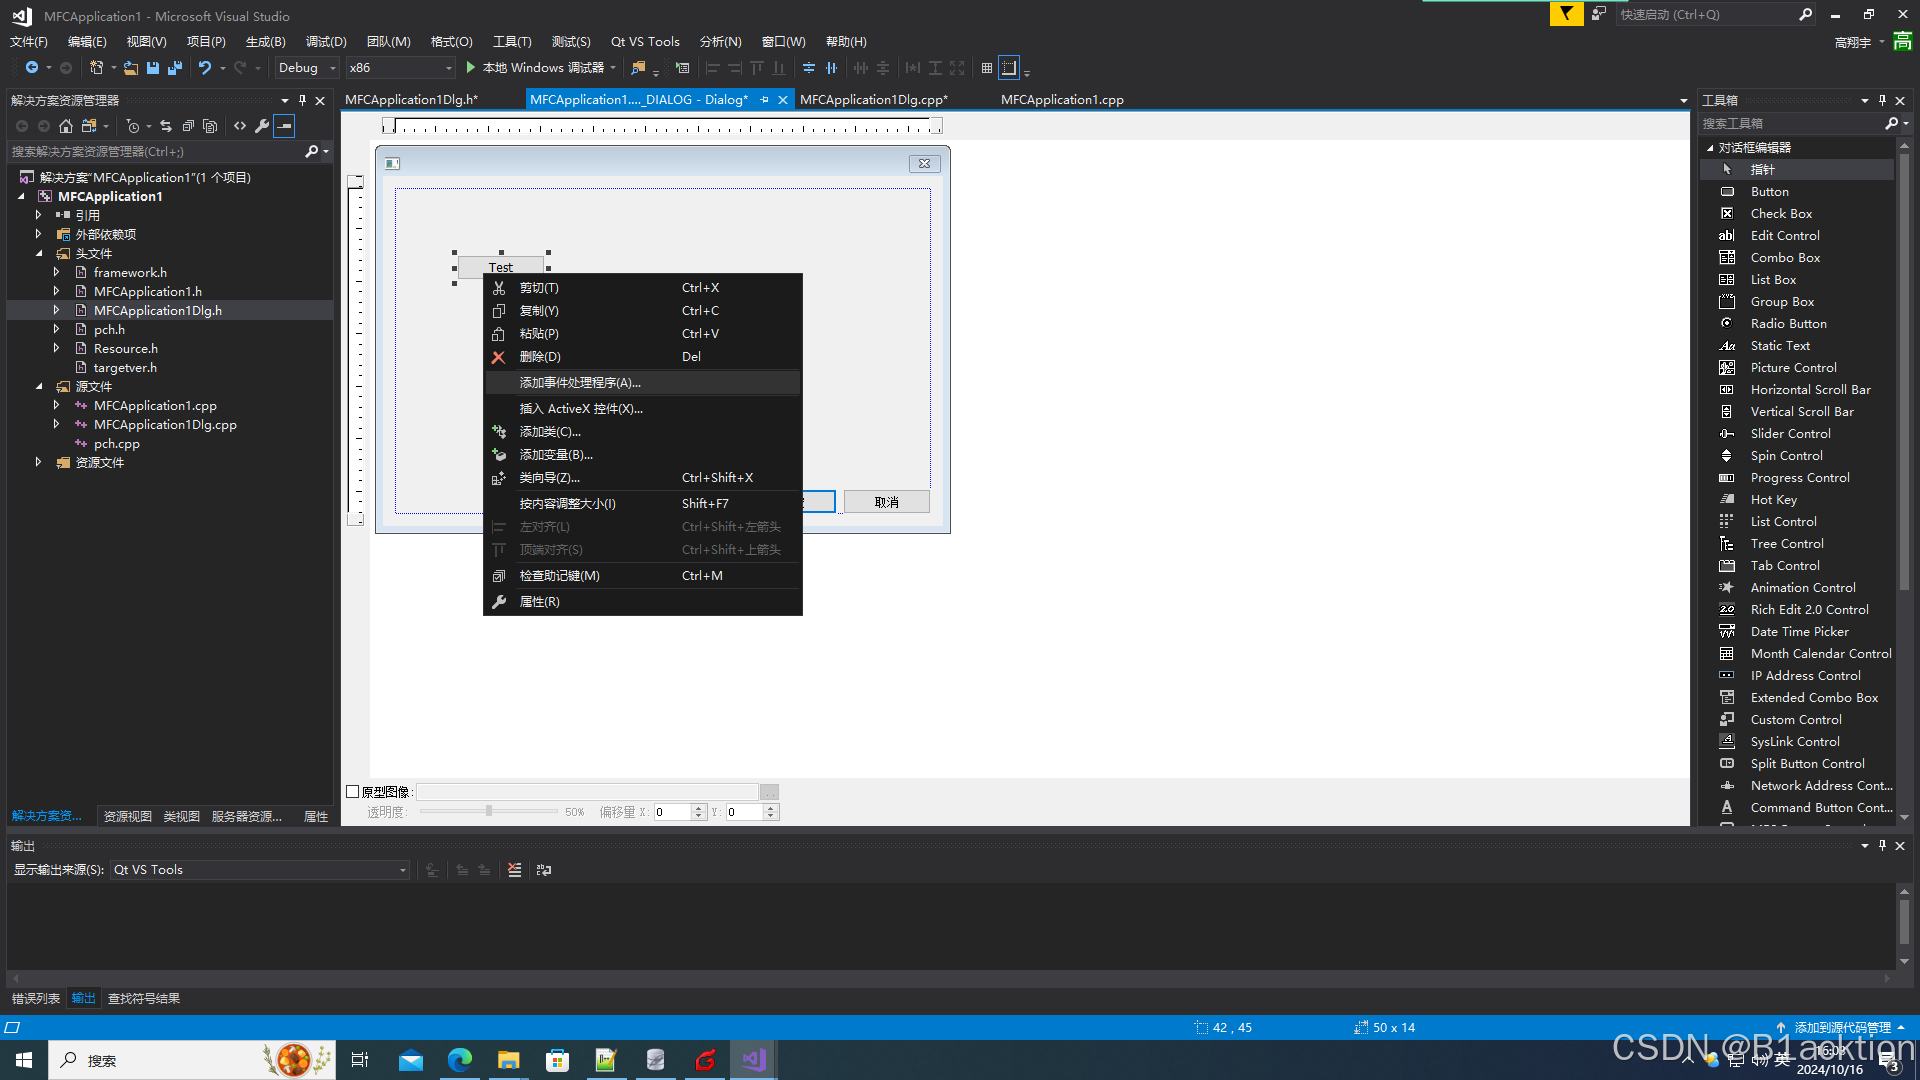Screen dimensions: 1920x1080
Task: Enable the prototype image checkbox
Action: 352,792
